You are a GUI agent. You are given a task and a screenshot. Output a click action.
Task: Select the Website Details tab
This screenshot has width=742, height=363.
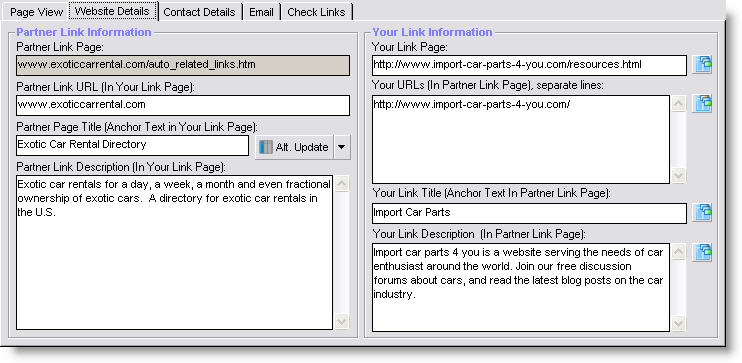[112, 11]
